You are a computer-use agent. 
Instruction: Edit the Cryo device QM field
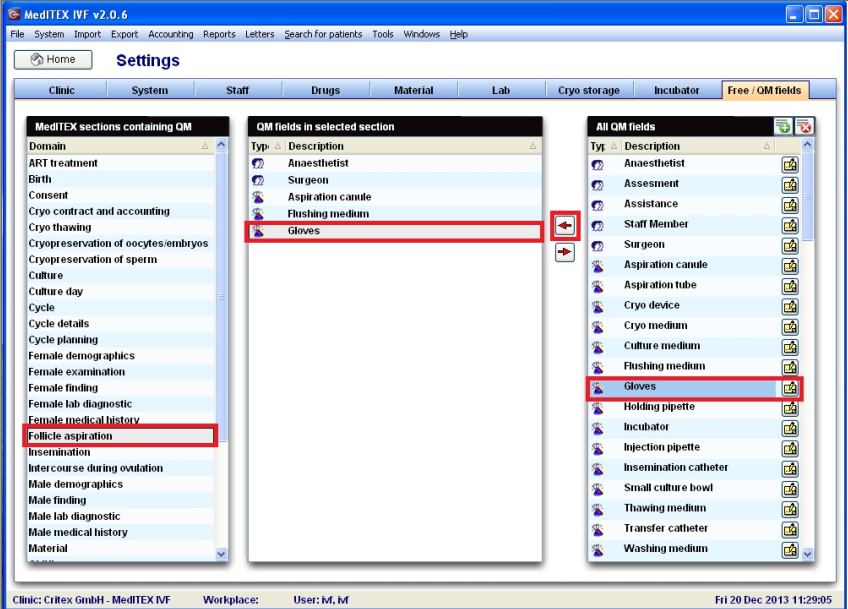click(790, 307)
